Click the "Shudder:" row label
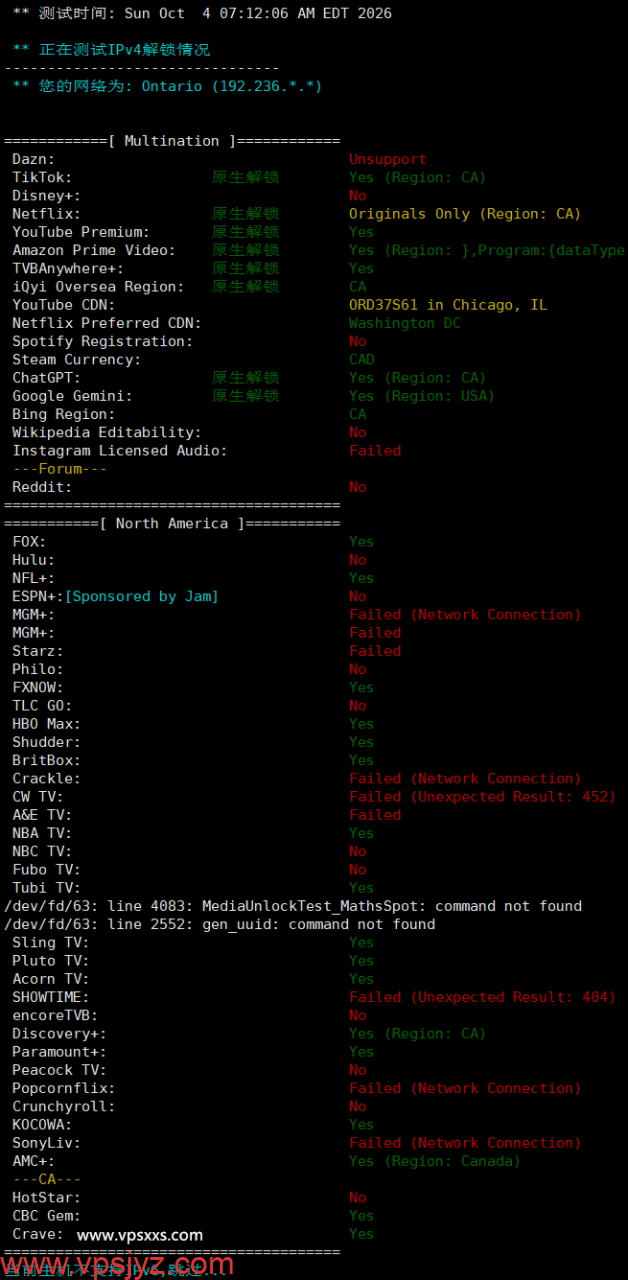The image size is (628, 1280). [46, 742]
